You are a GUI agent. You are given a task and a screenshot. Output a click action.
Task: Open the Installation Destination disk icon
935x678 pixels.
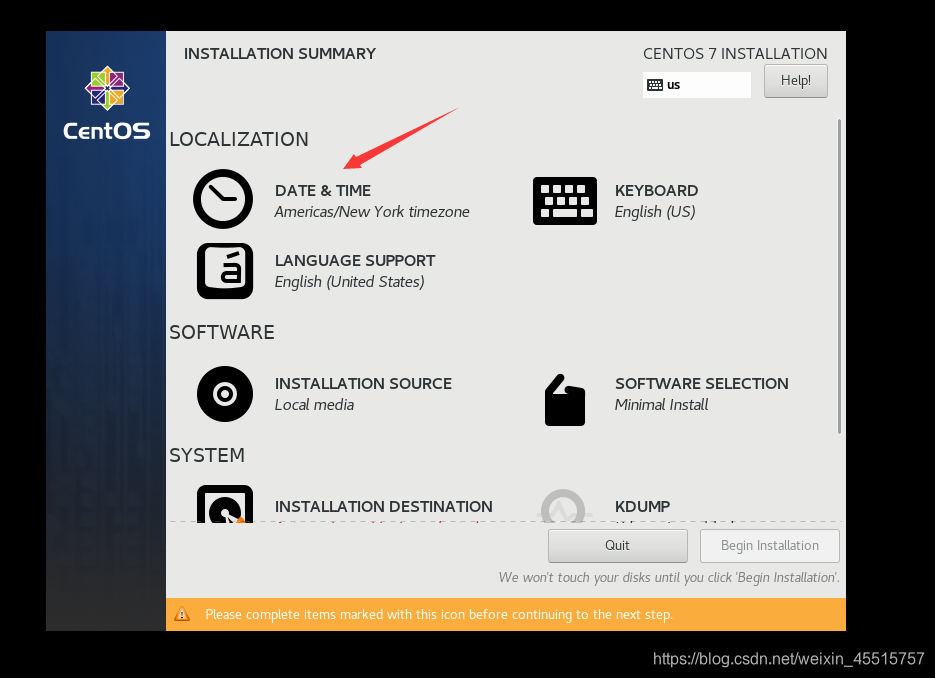(225, 504)
